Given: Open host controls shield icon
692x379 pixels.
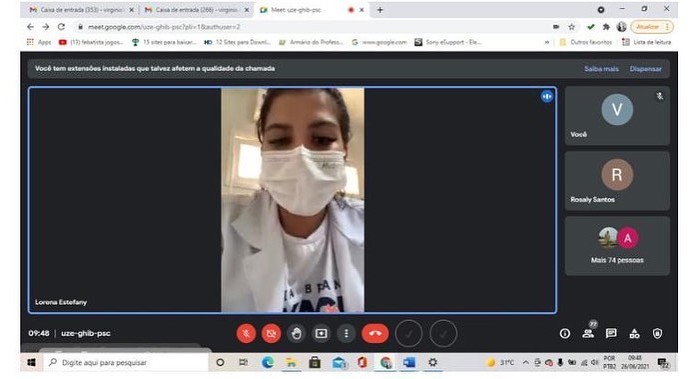Looking at the screenshot, I should [658, 334].
